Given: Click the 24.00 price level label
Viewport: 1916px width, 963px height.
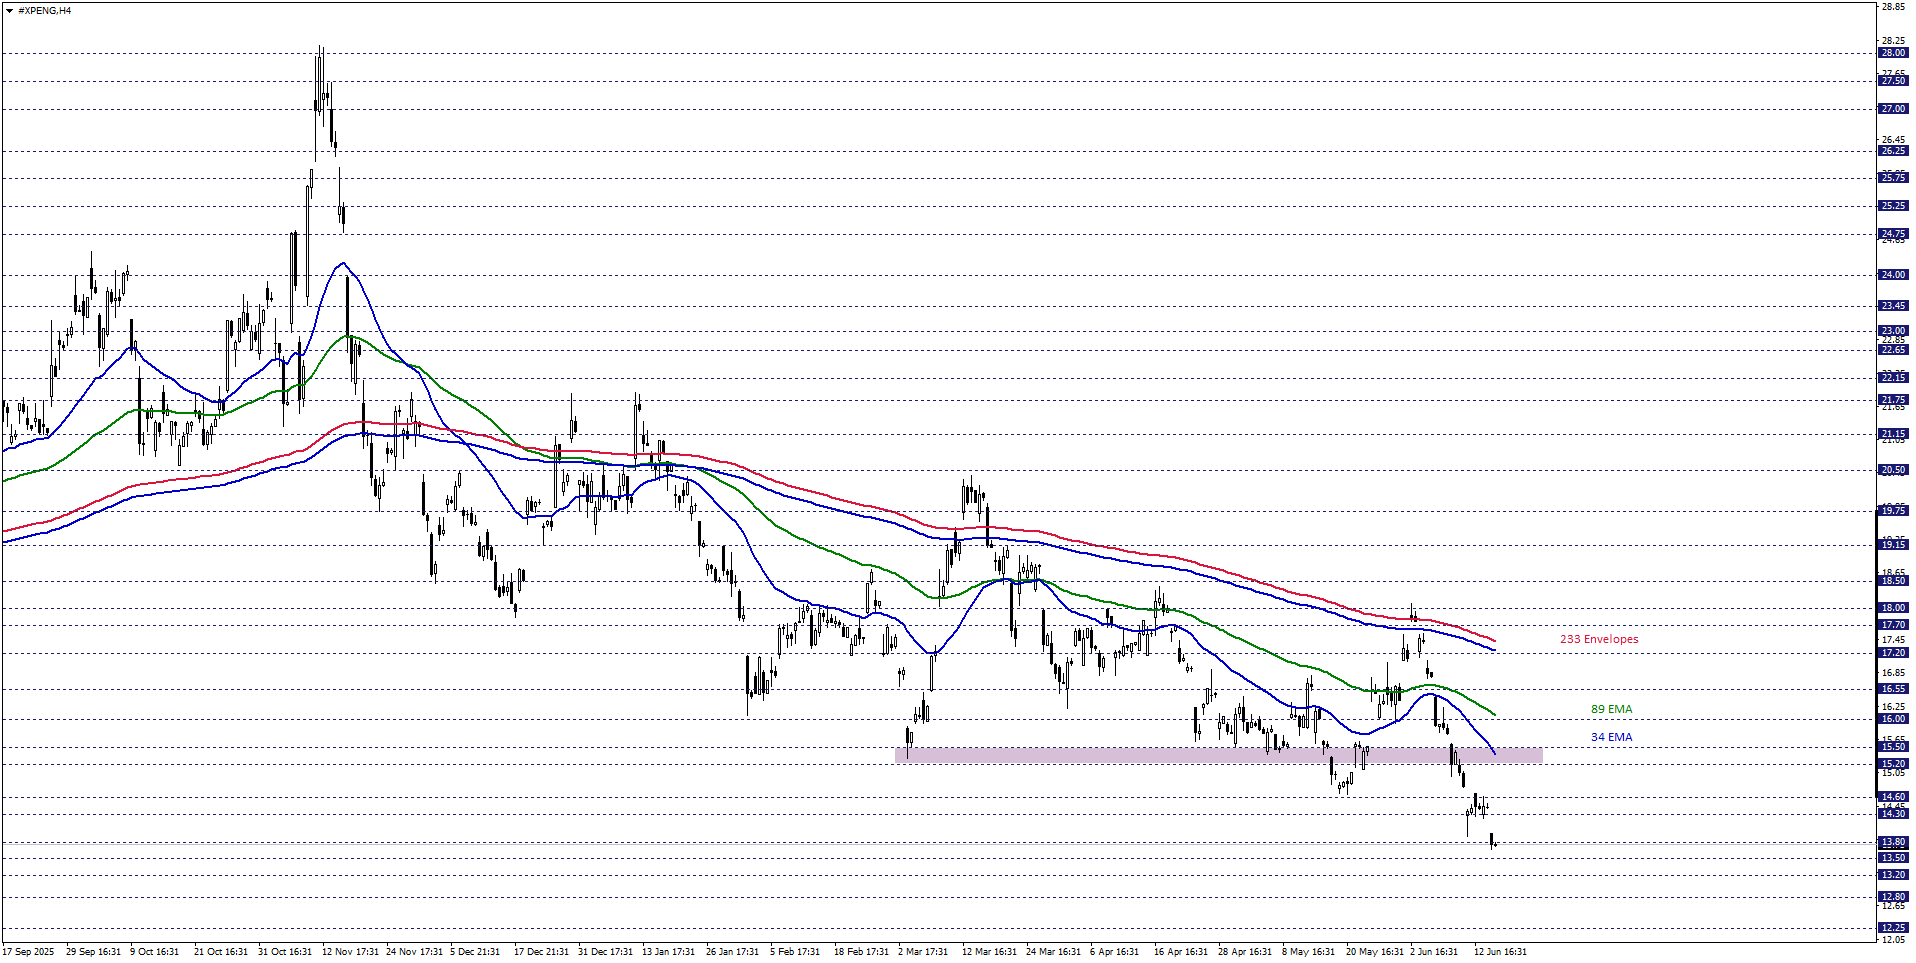Looking at the screenshot, I should [1893, 275].
